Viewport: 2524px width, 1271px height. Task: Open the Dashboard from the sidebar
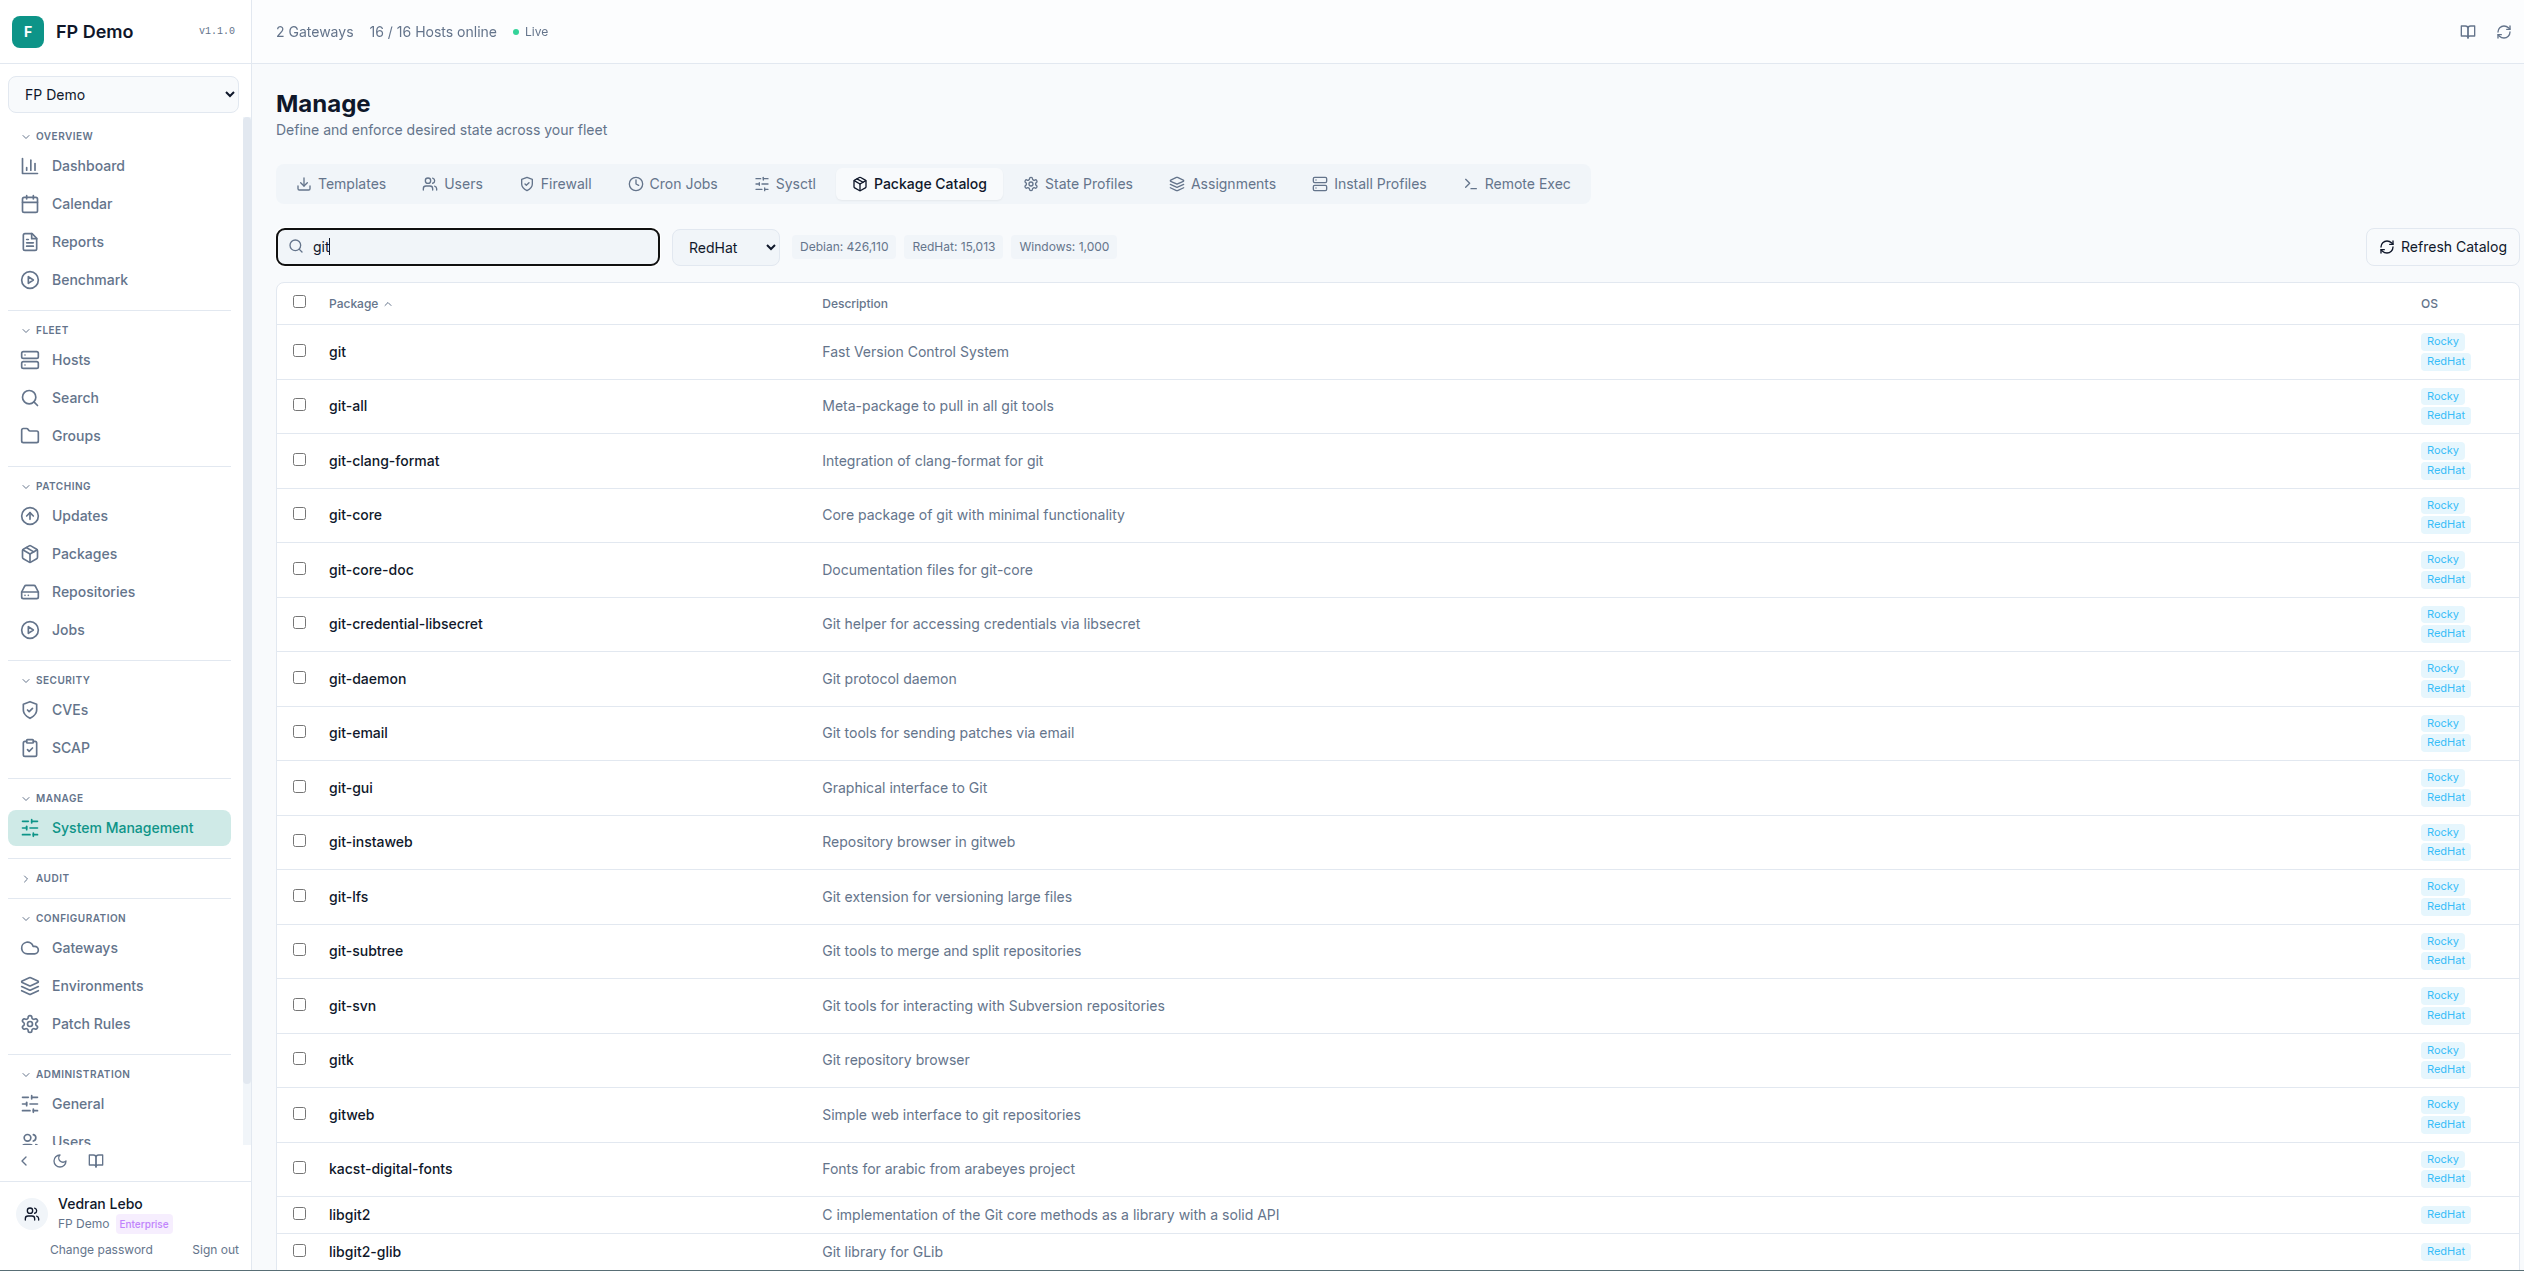coord(88,166)
